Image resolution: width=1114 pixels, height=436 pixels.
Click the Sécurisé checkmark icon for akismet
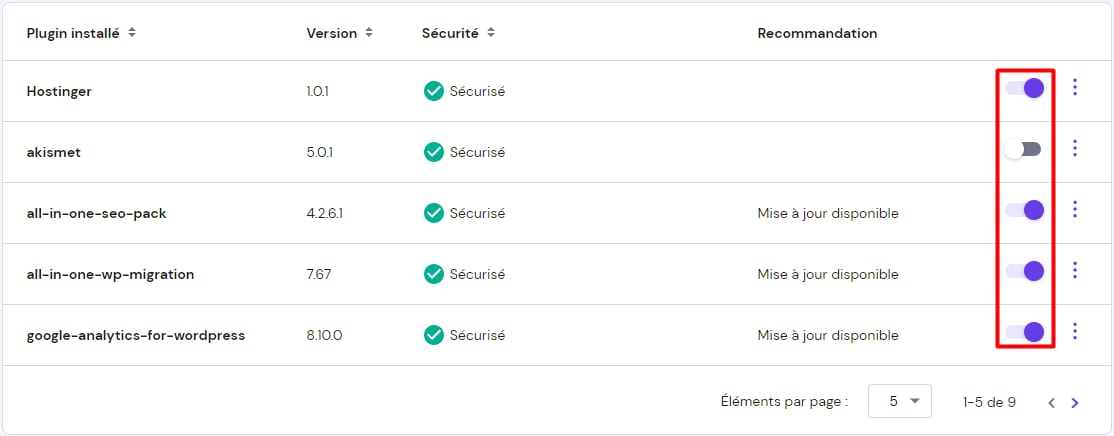point(433,152)
